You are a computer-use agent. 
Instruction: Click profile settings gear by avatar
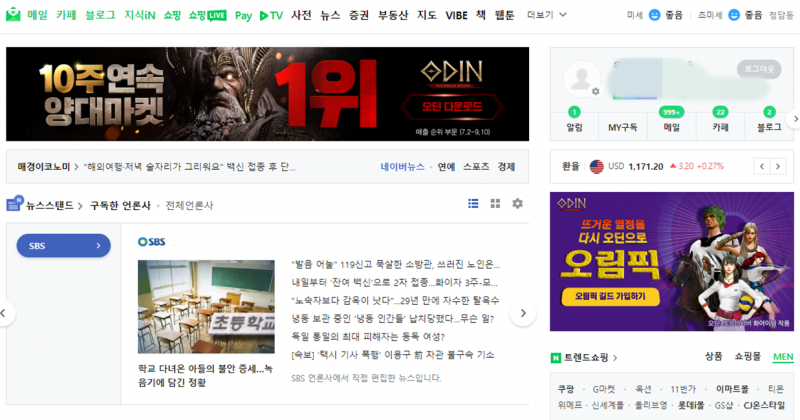[595, 91]
